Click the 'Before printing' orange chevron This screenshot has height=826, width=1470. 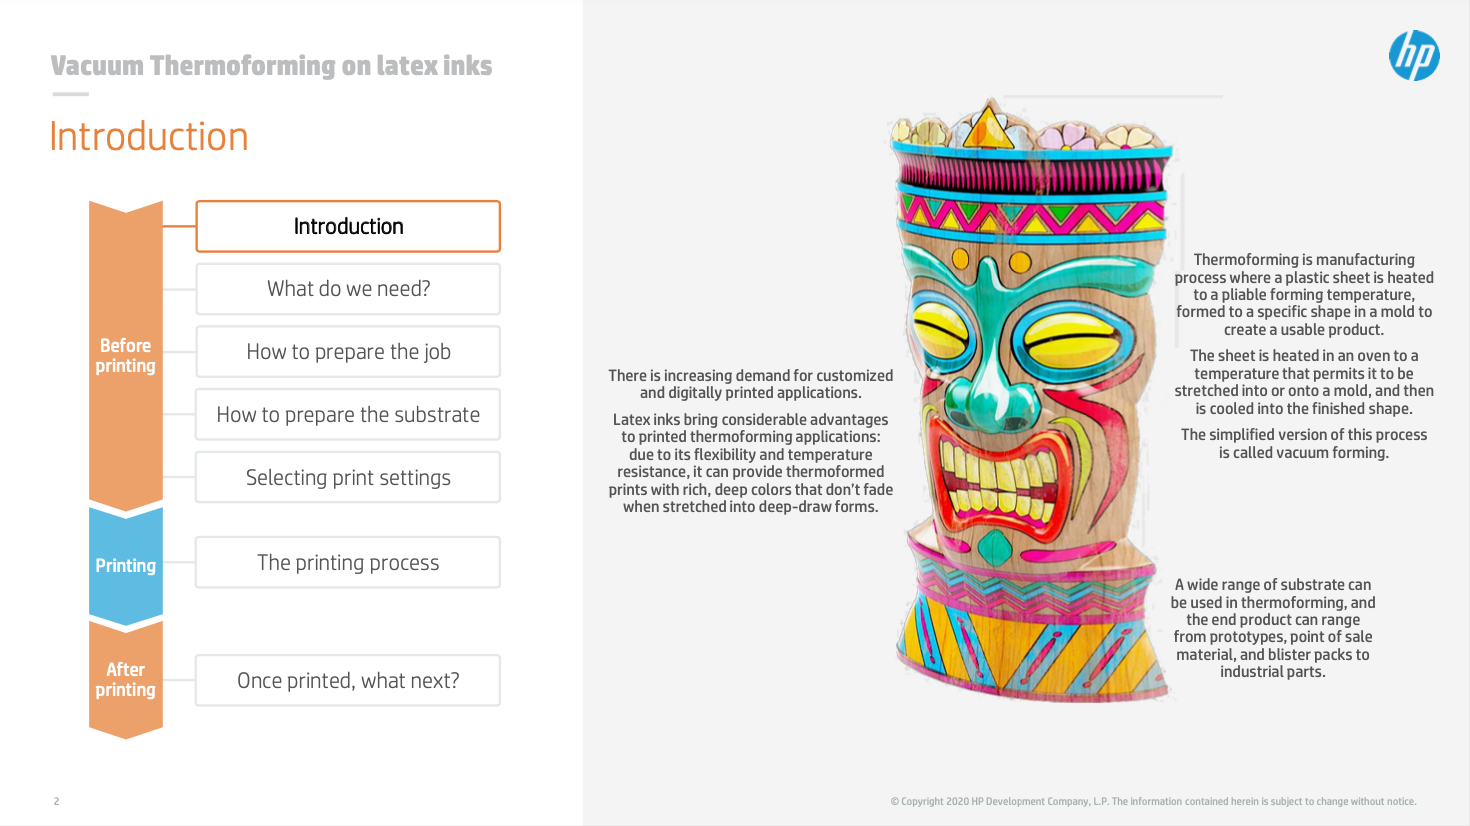[126, 356]
